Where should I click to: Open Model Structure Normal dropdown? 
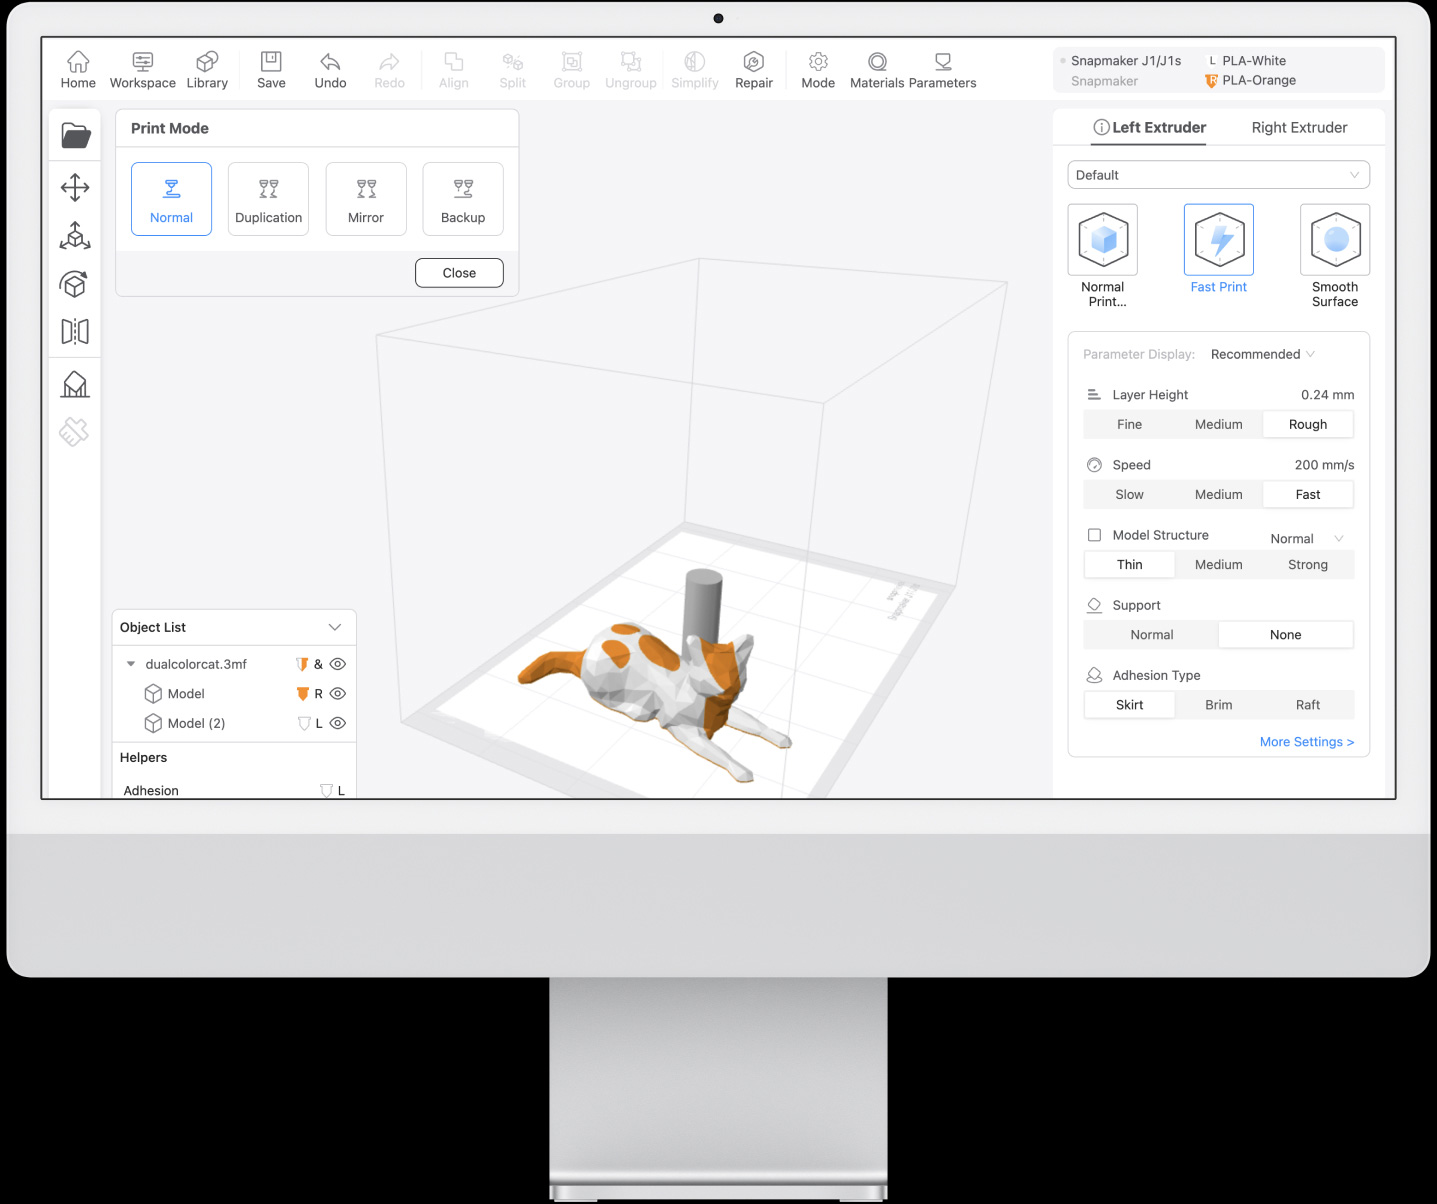point(1307,538)
